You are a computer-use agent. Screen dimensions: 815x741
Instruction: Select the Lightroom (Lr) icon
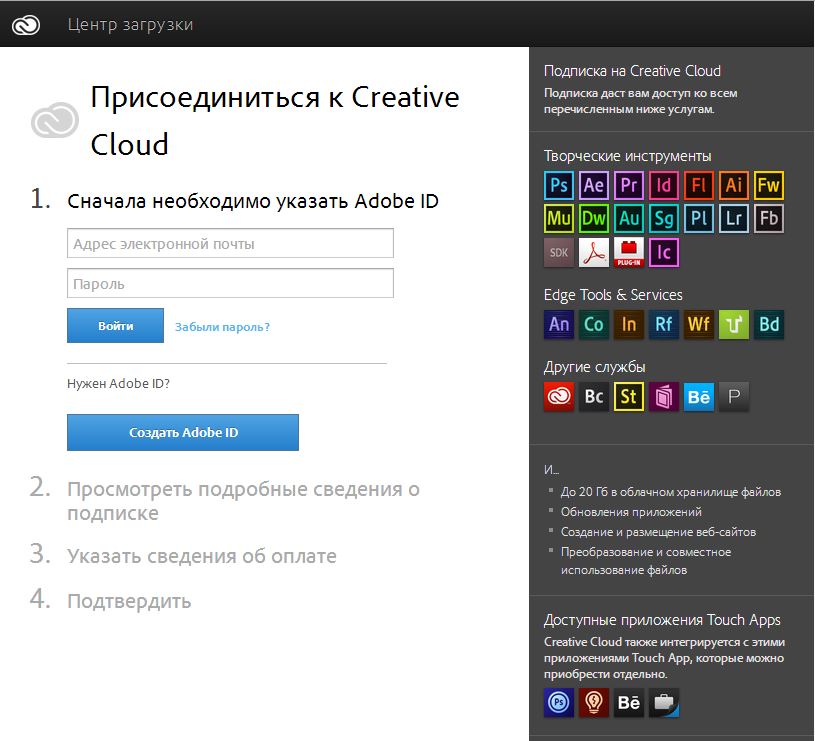(733, 218)
